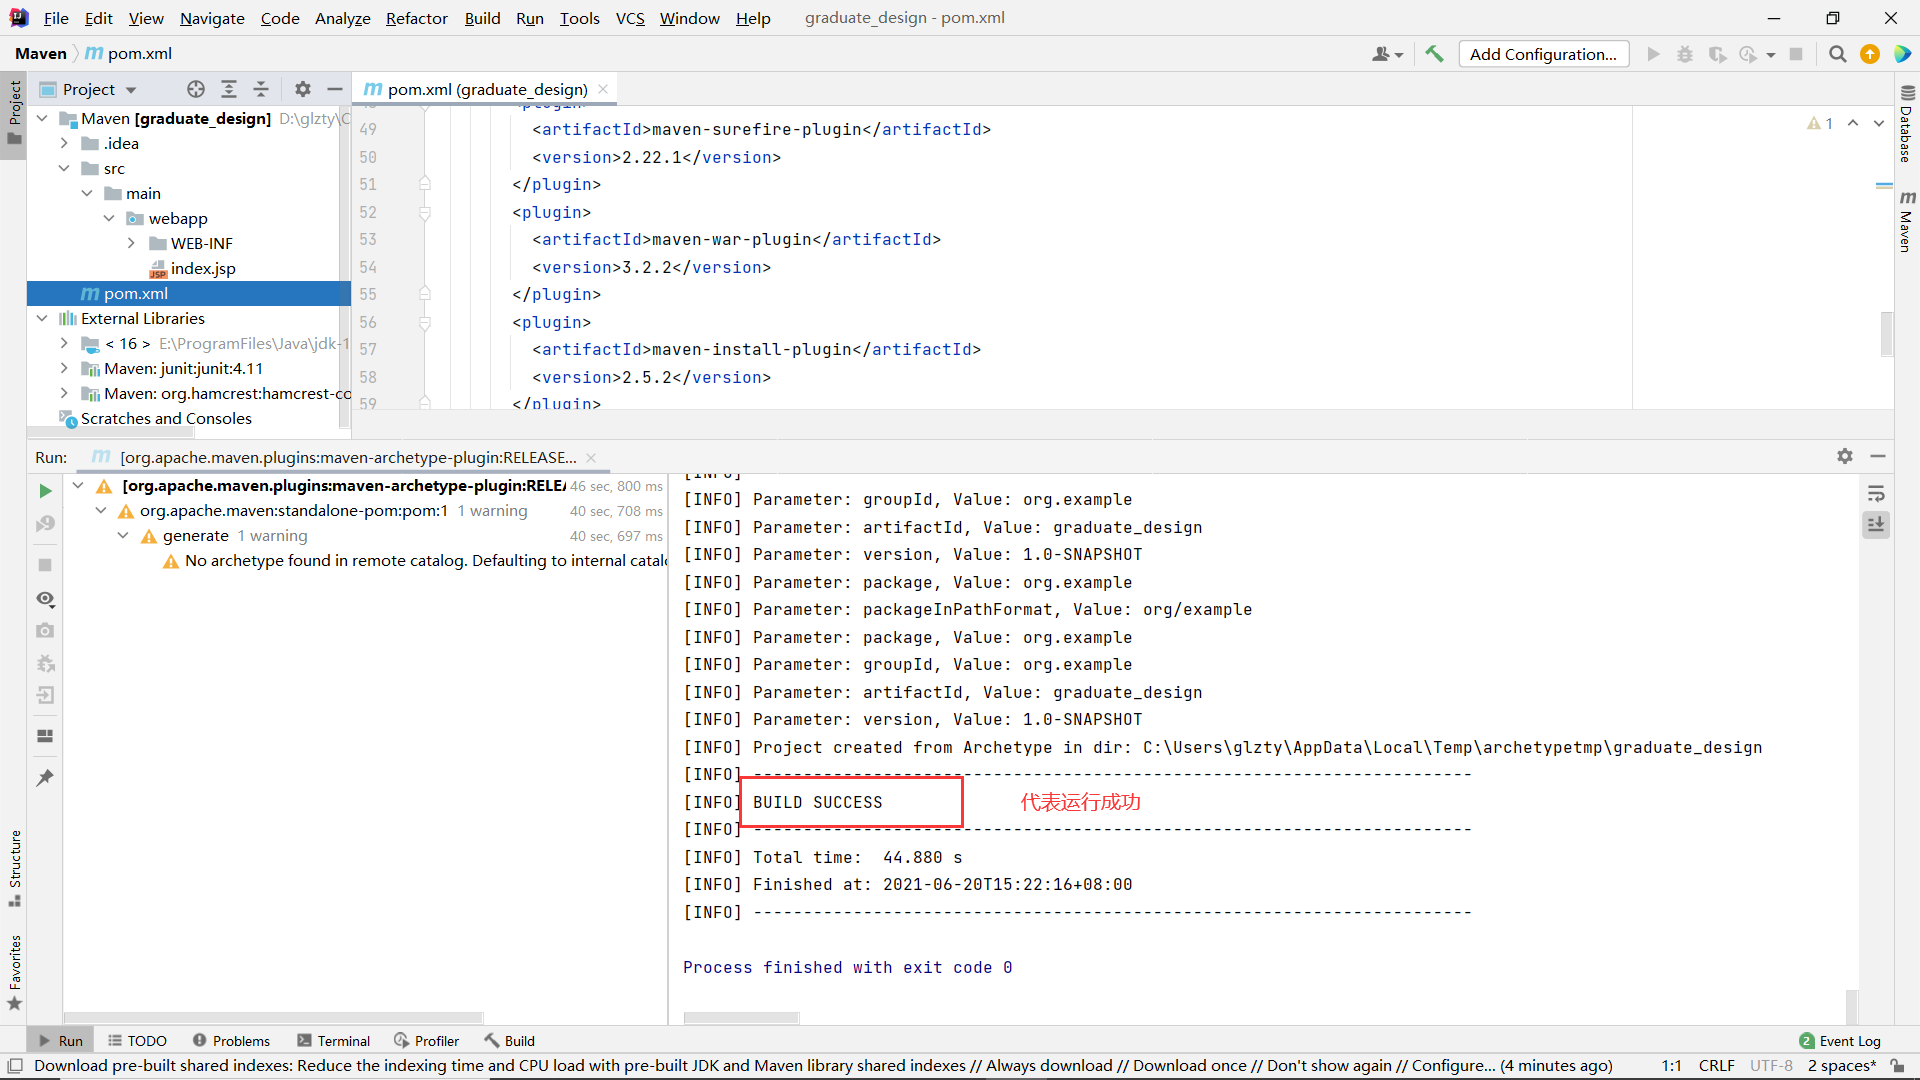Screen dimensions: 1920x1080
Task: Toggle show passed eye icon in Run panel
Action: (45, 598)
